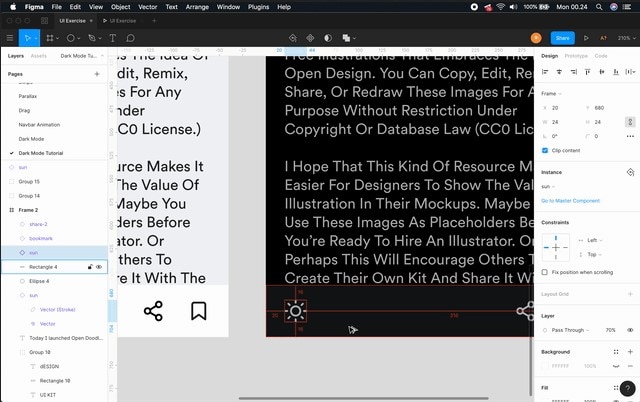The image size is (640, 402).
Task: Click the align right icon
Action: click(573, 72)
